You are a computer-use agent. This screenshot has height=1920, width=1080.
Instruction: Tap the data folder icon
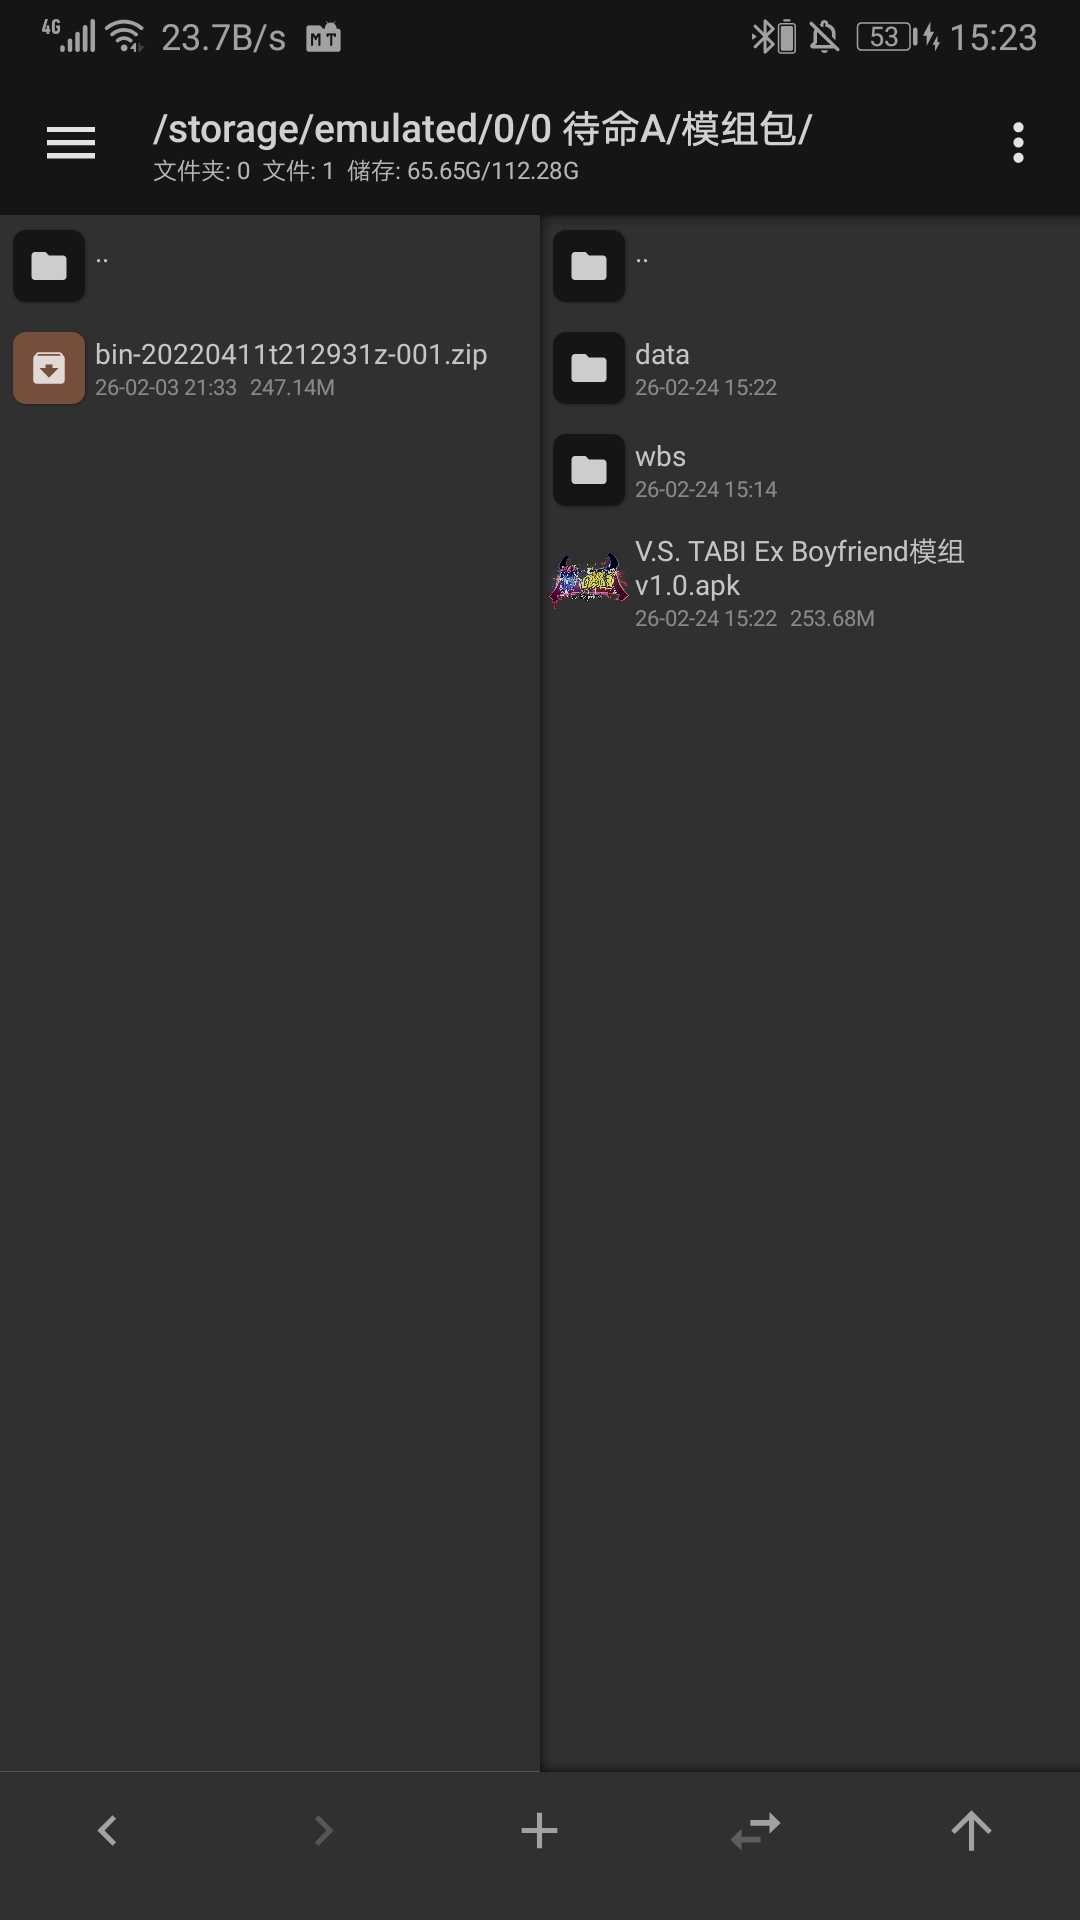tap(589, 368)
